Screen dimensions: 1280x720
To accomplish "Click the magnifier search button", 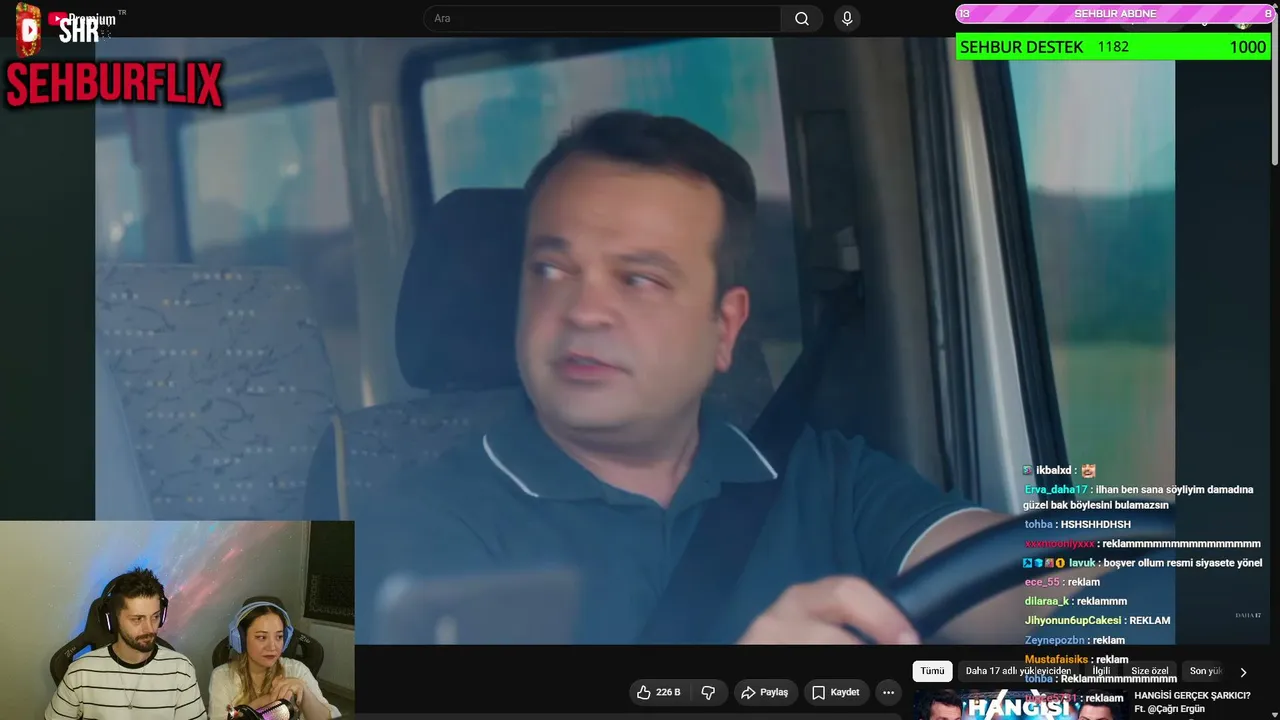I will point(802,19).
